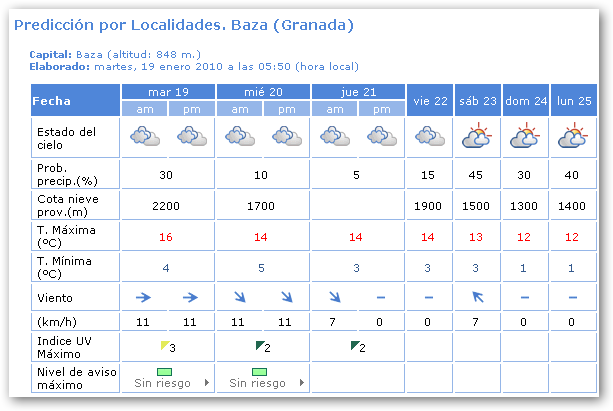This screenshot has height=411, width=613.
Task: Click the wind arrow for jue 21 am
Action: 335,298
